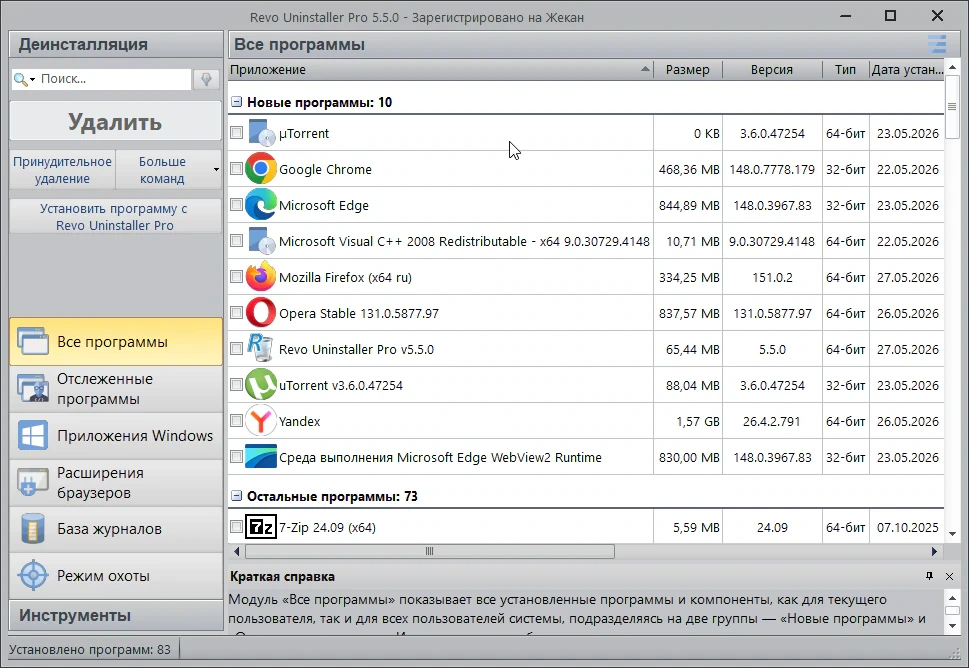Image resolution: width=969 pixels, height=668 pixels.
Task: Click the База журналов sidebar icon
Action: coord(33,528)
